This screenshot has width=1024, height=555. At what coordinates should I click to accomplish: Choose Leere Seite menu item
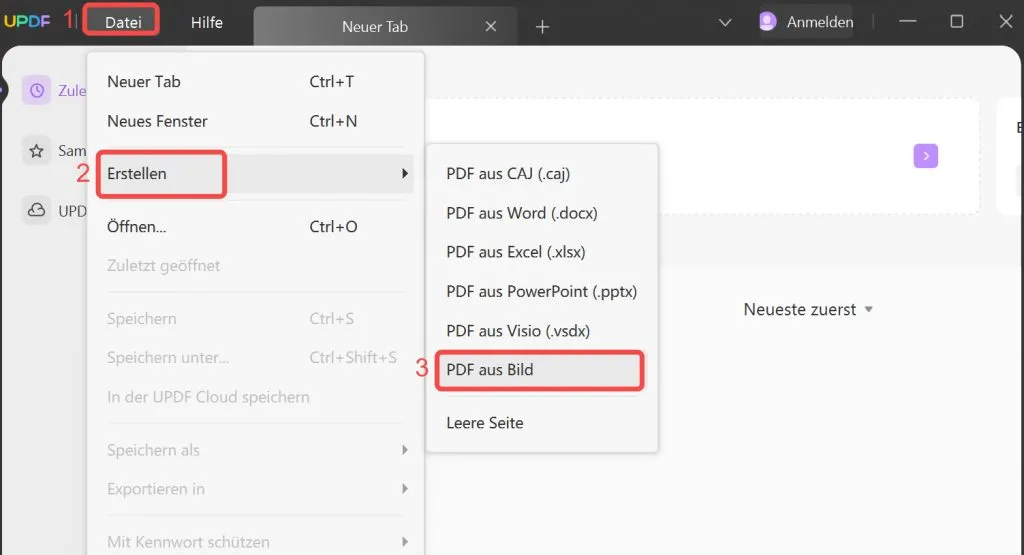(485, 423)
